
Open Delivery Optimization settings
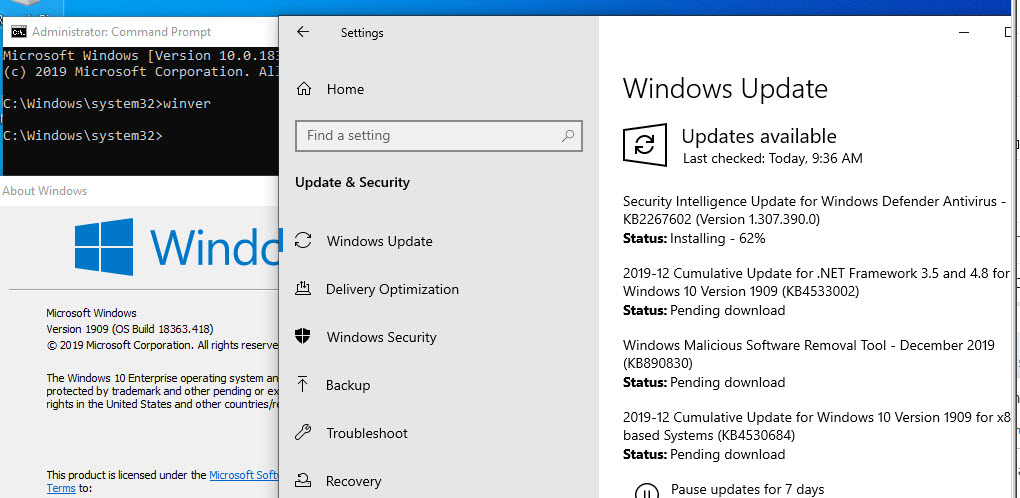click(392, 289)
